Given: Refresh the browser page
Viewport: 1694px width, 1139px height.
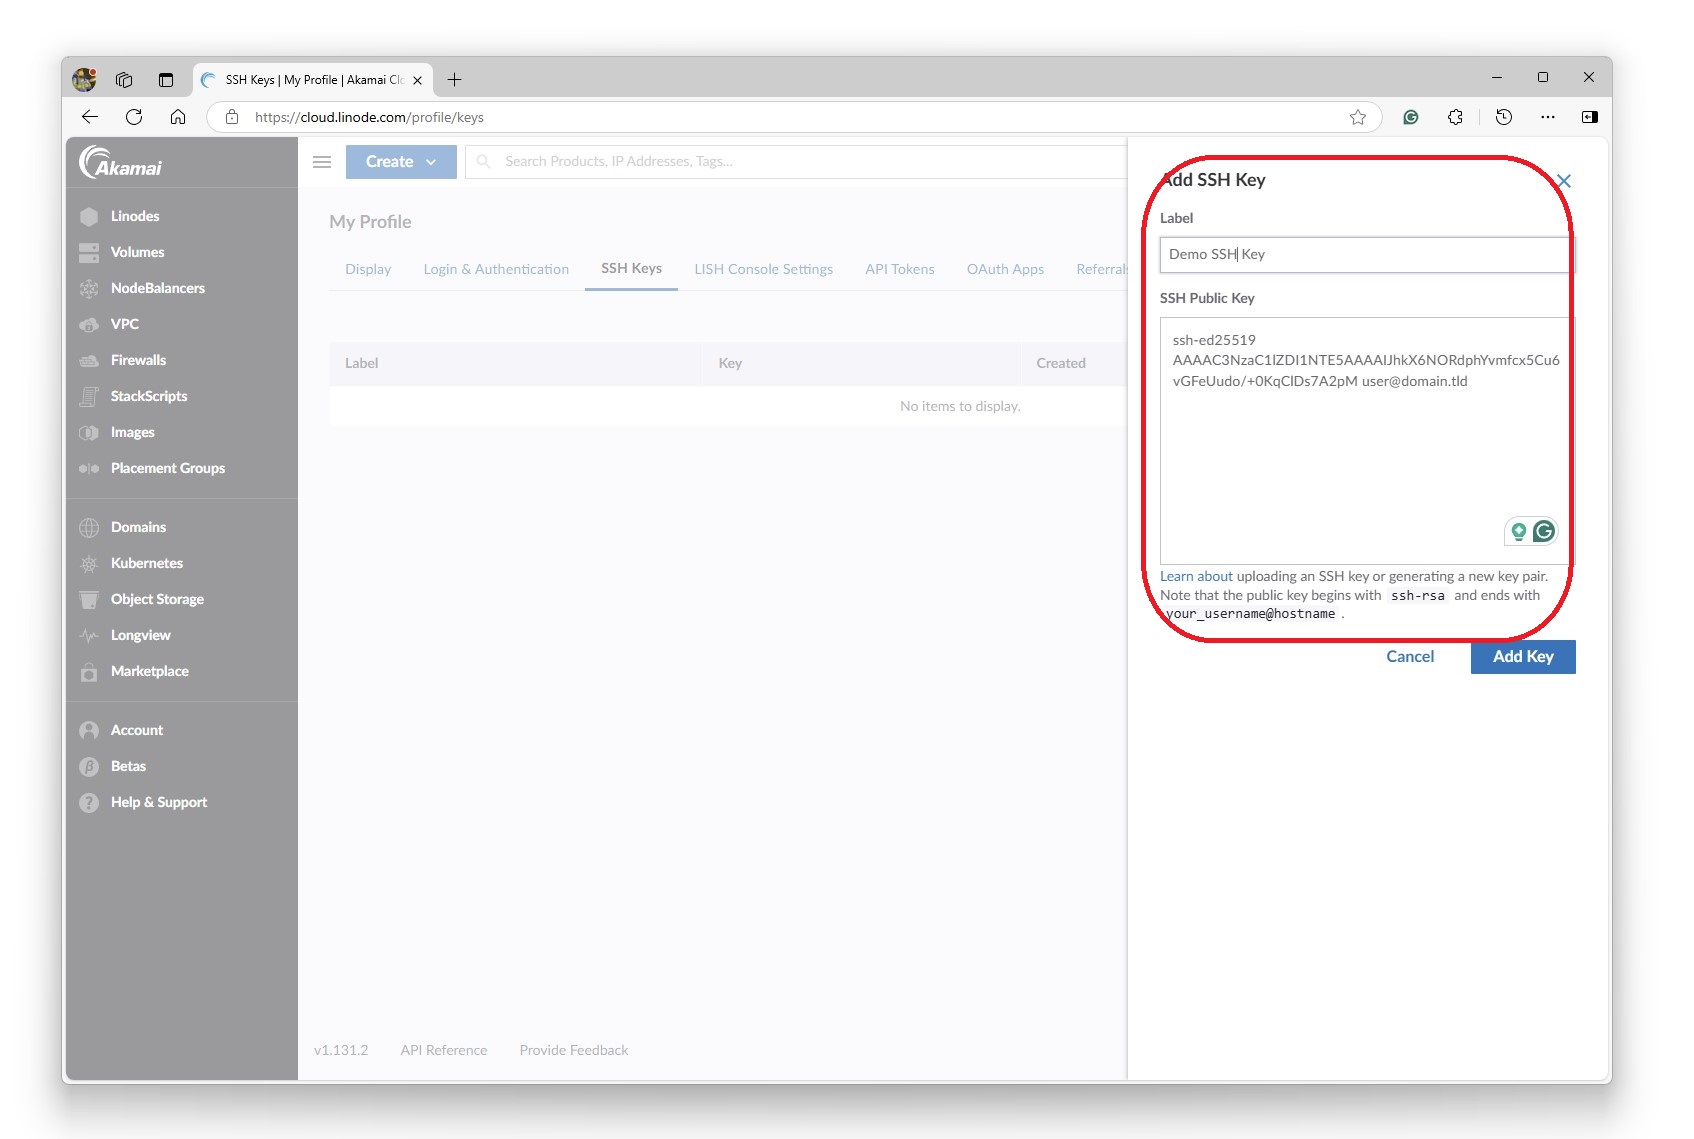Looking at the screenshot, I should click(x=134, y=117).
